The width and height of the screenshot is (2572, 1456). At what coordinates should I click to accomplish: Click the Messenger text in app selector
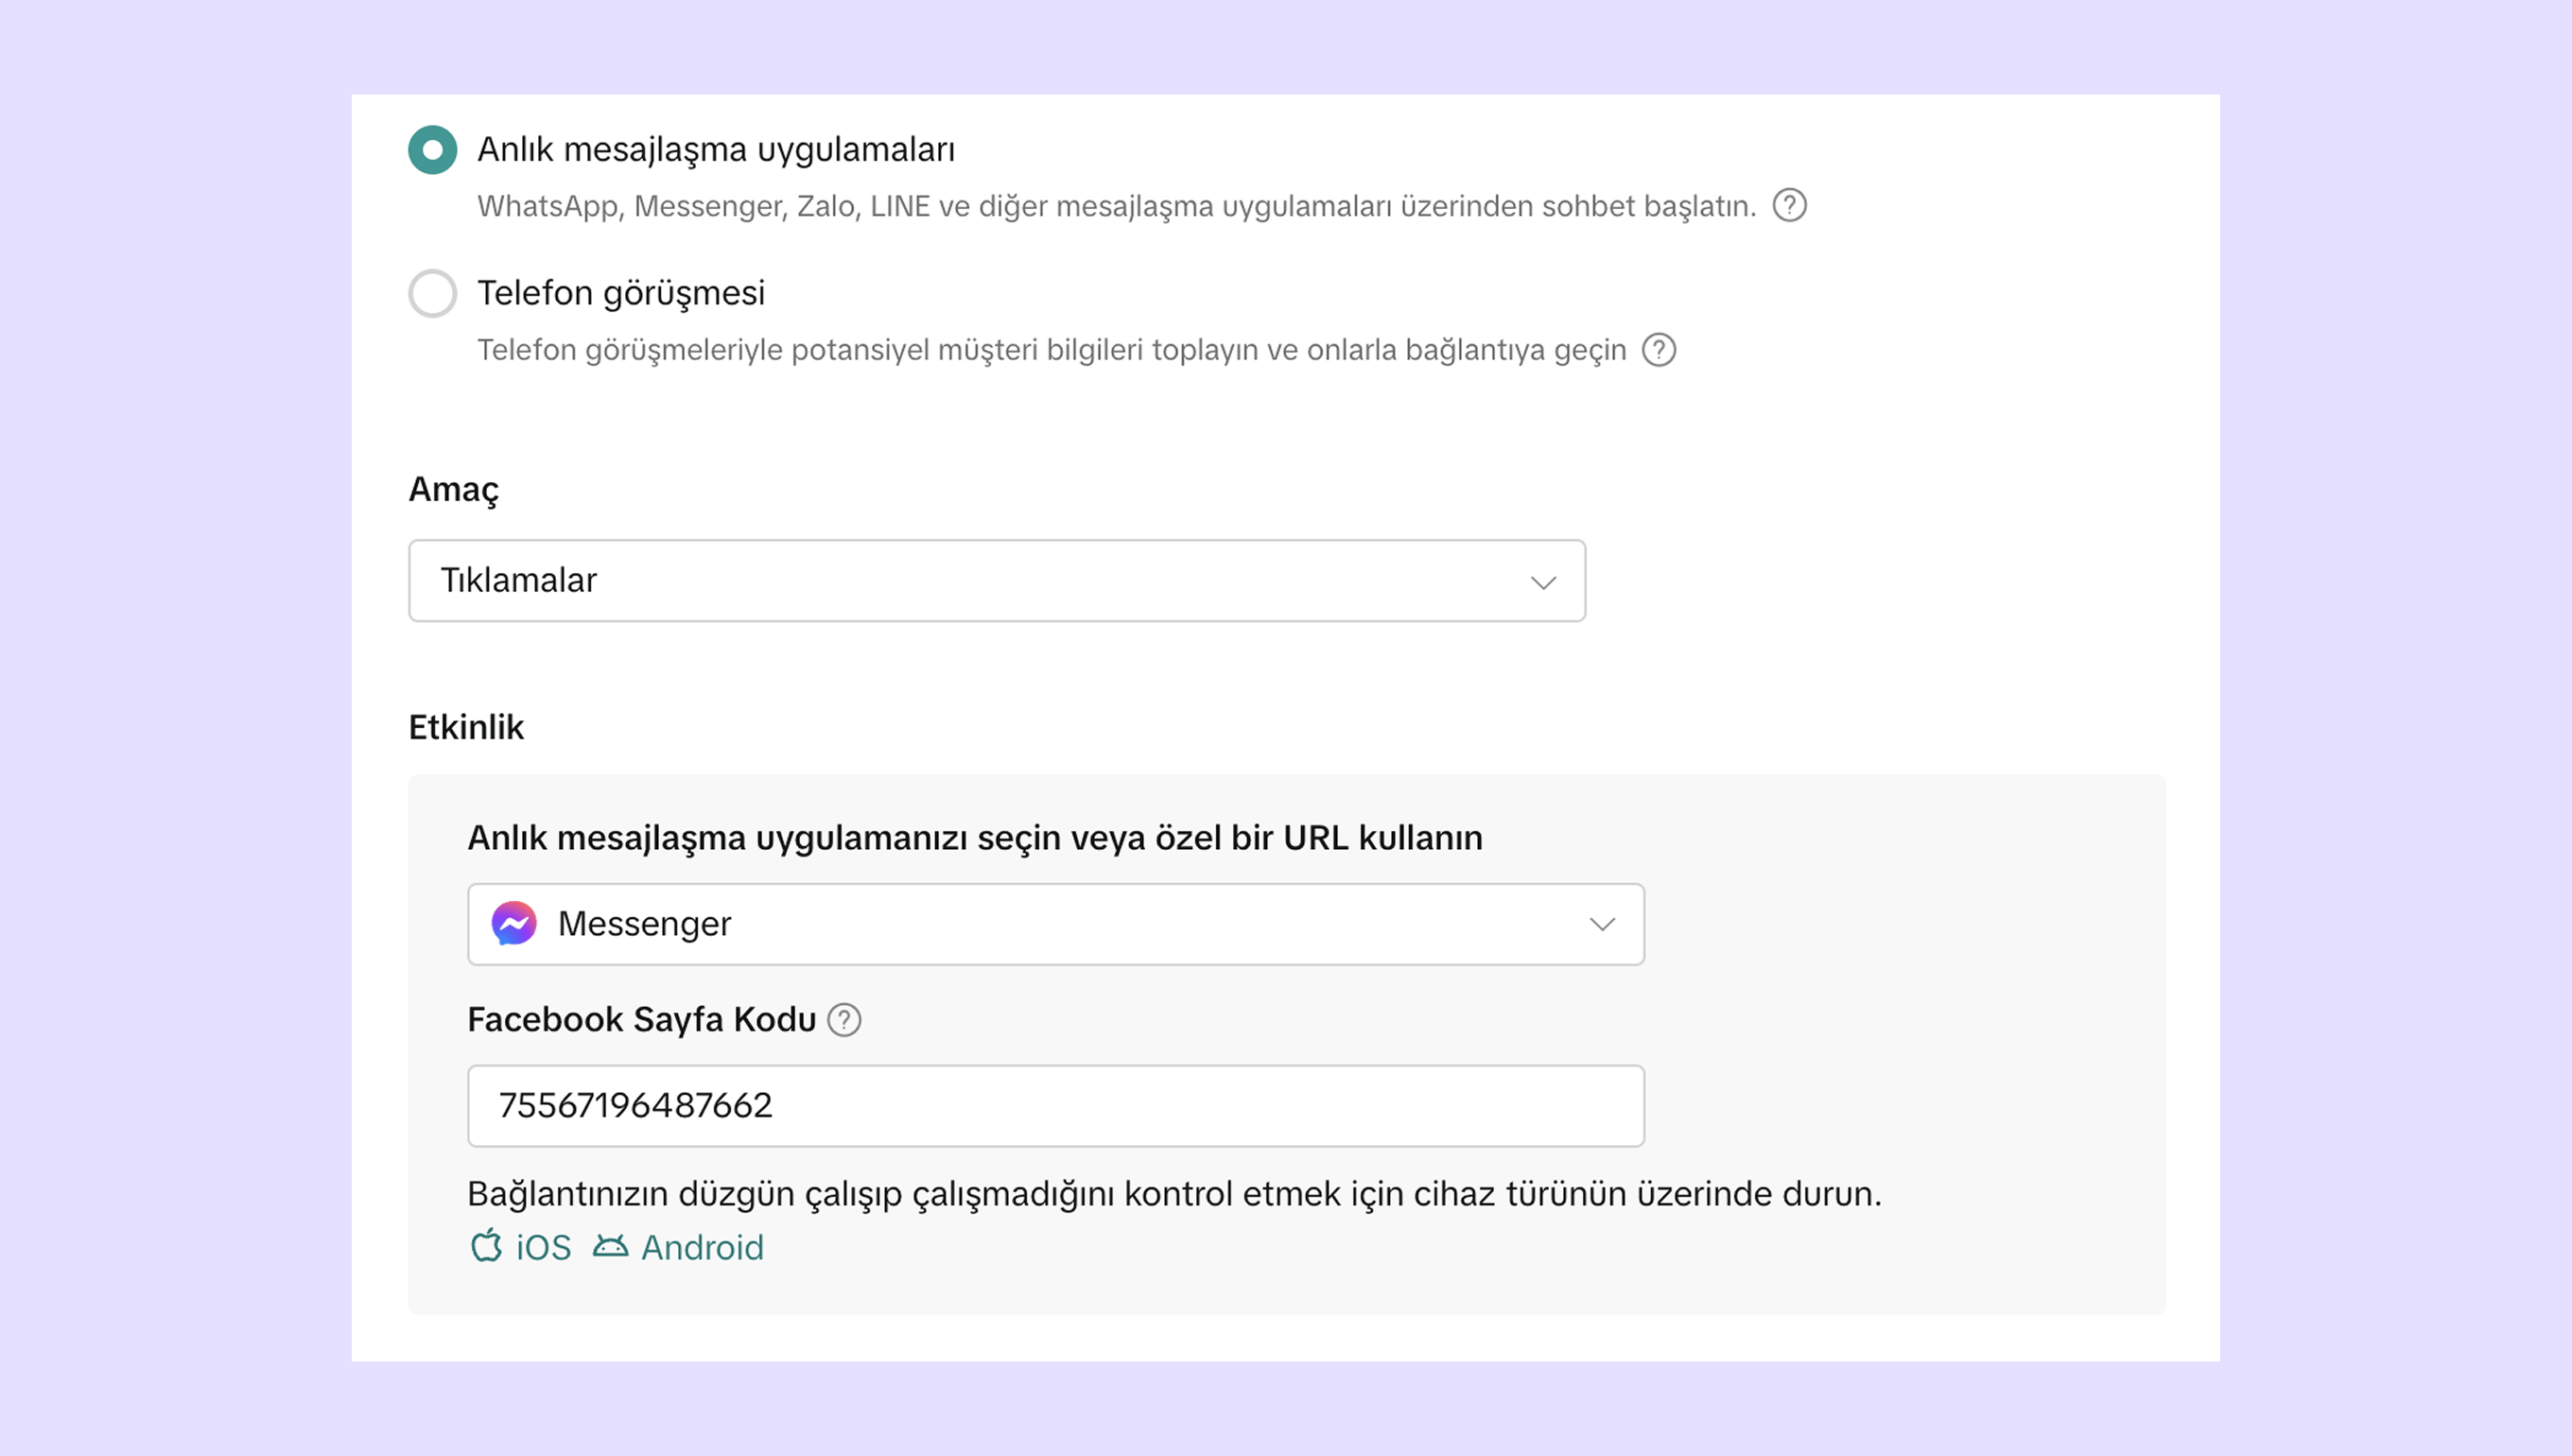[x=644, y=924]
